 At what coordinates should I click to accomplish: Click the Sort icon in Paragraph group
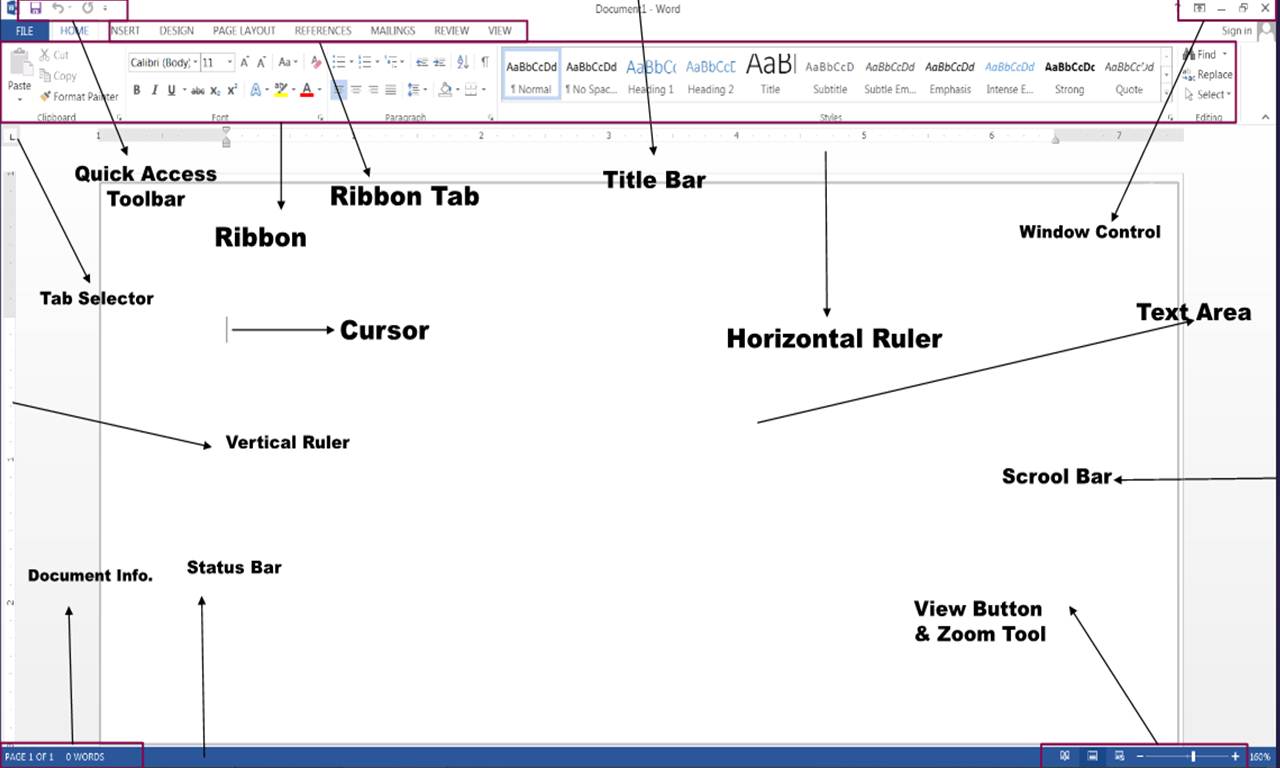[461, 62]
